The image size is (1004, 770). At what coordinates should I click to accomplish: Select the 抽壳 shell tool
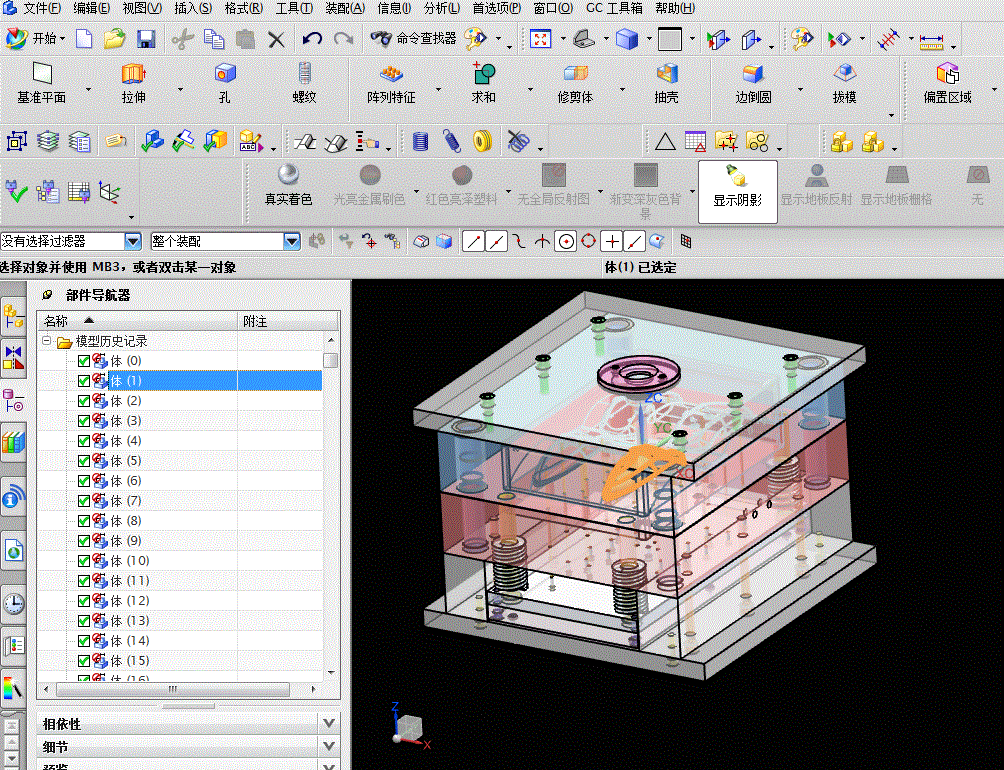[x=667, y=83]
